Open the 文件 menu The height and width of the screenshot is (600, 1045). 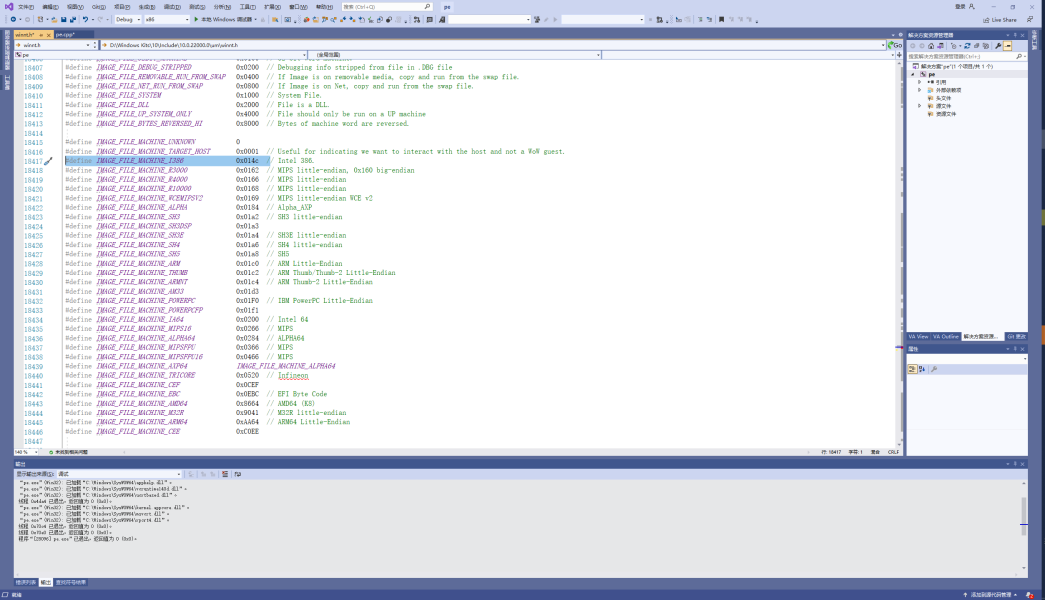(x=25, y=6)
